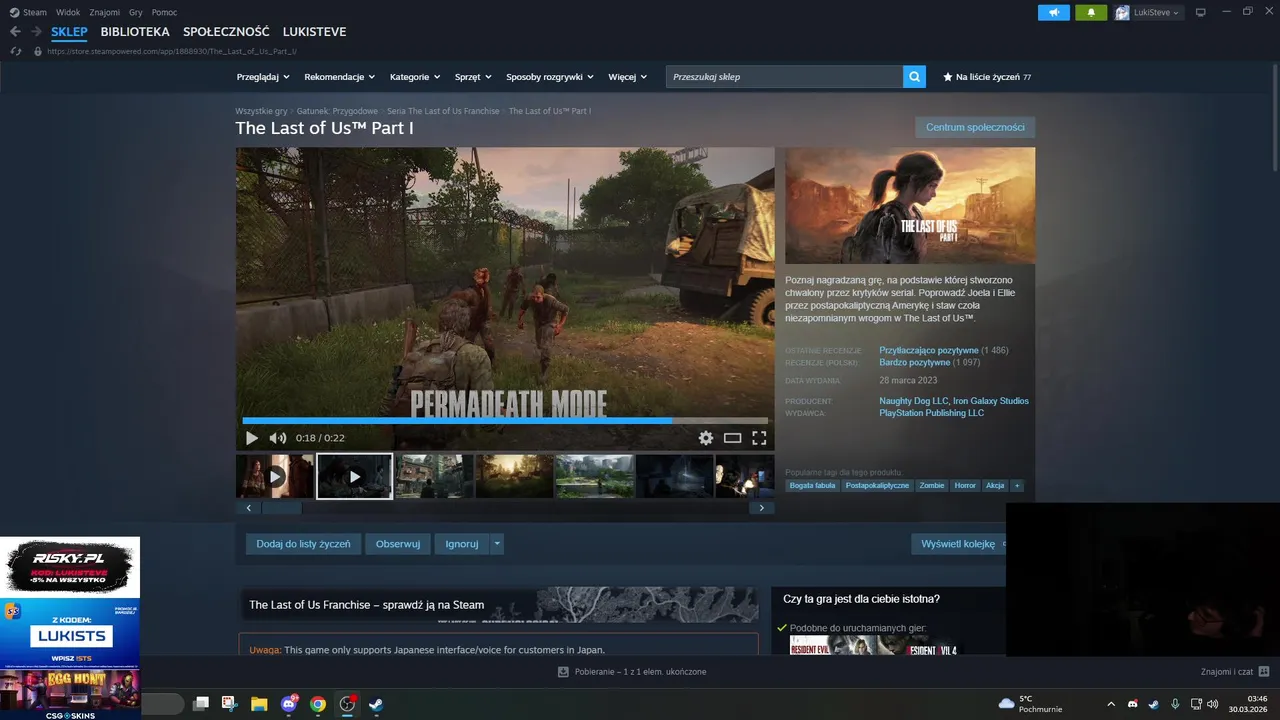Expand the Sposoby rozgrywki dropdown
Image resolution: width=1280 pixels, height=720 pixels.
pyautogui.click(x=550, y=77)
